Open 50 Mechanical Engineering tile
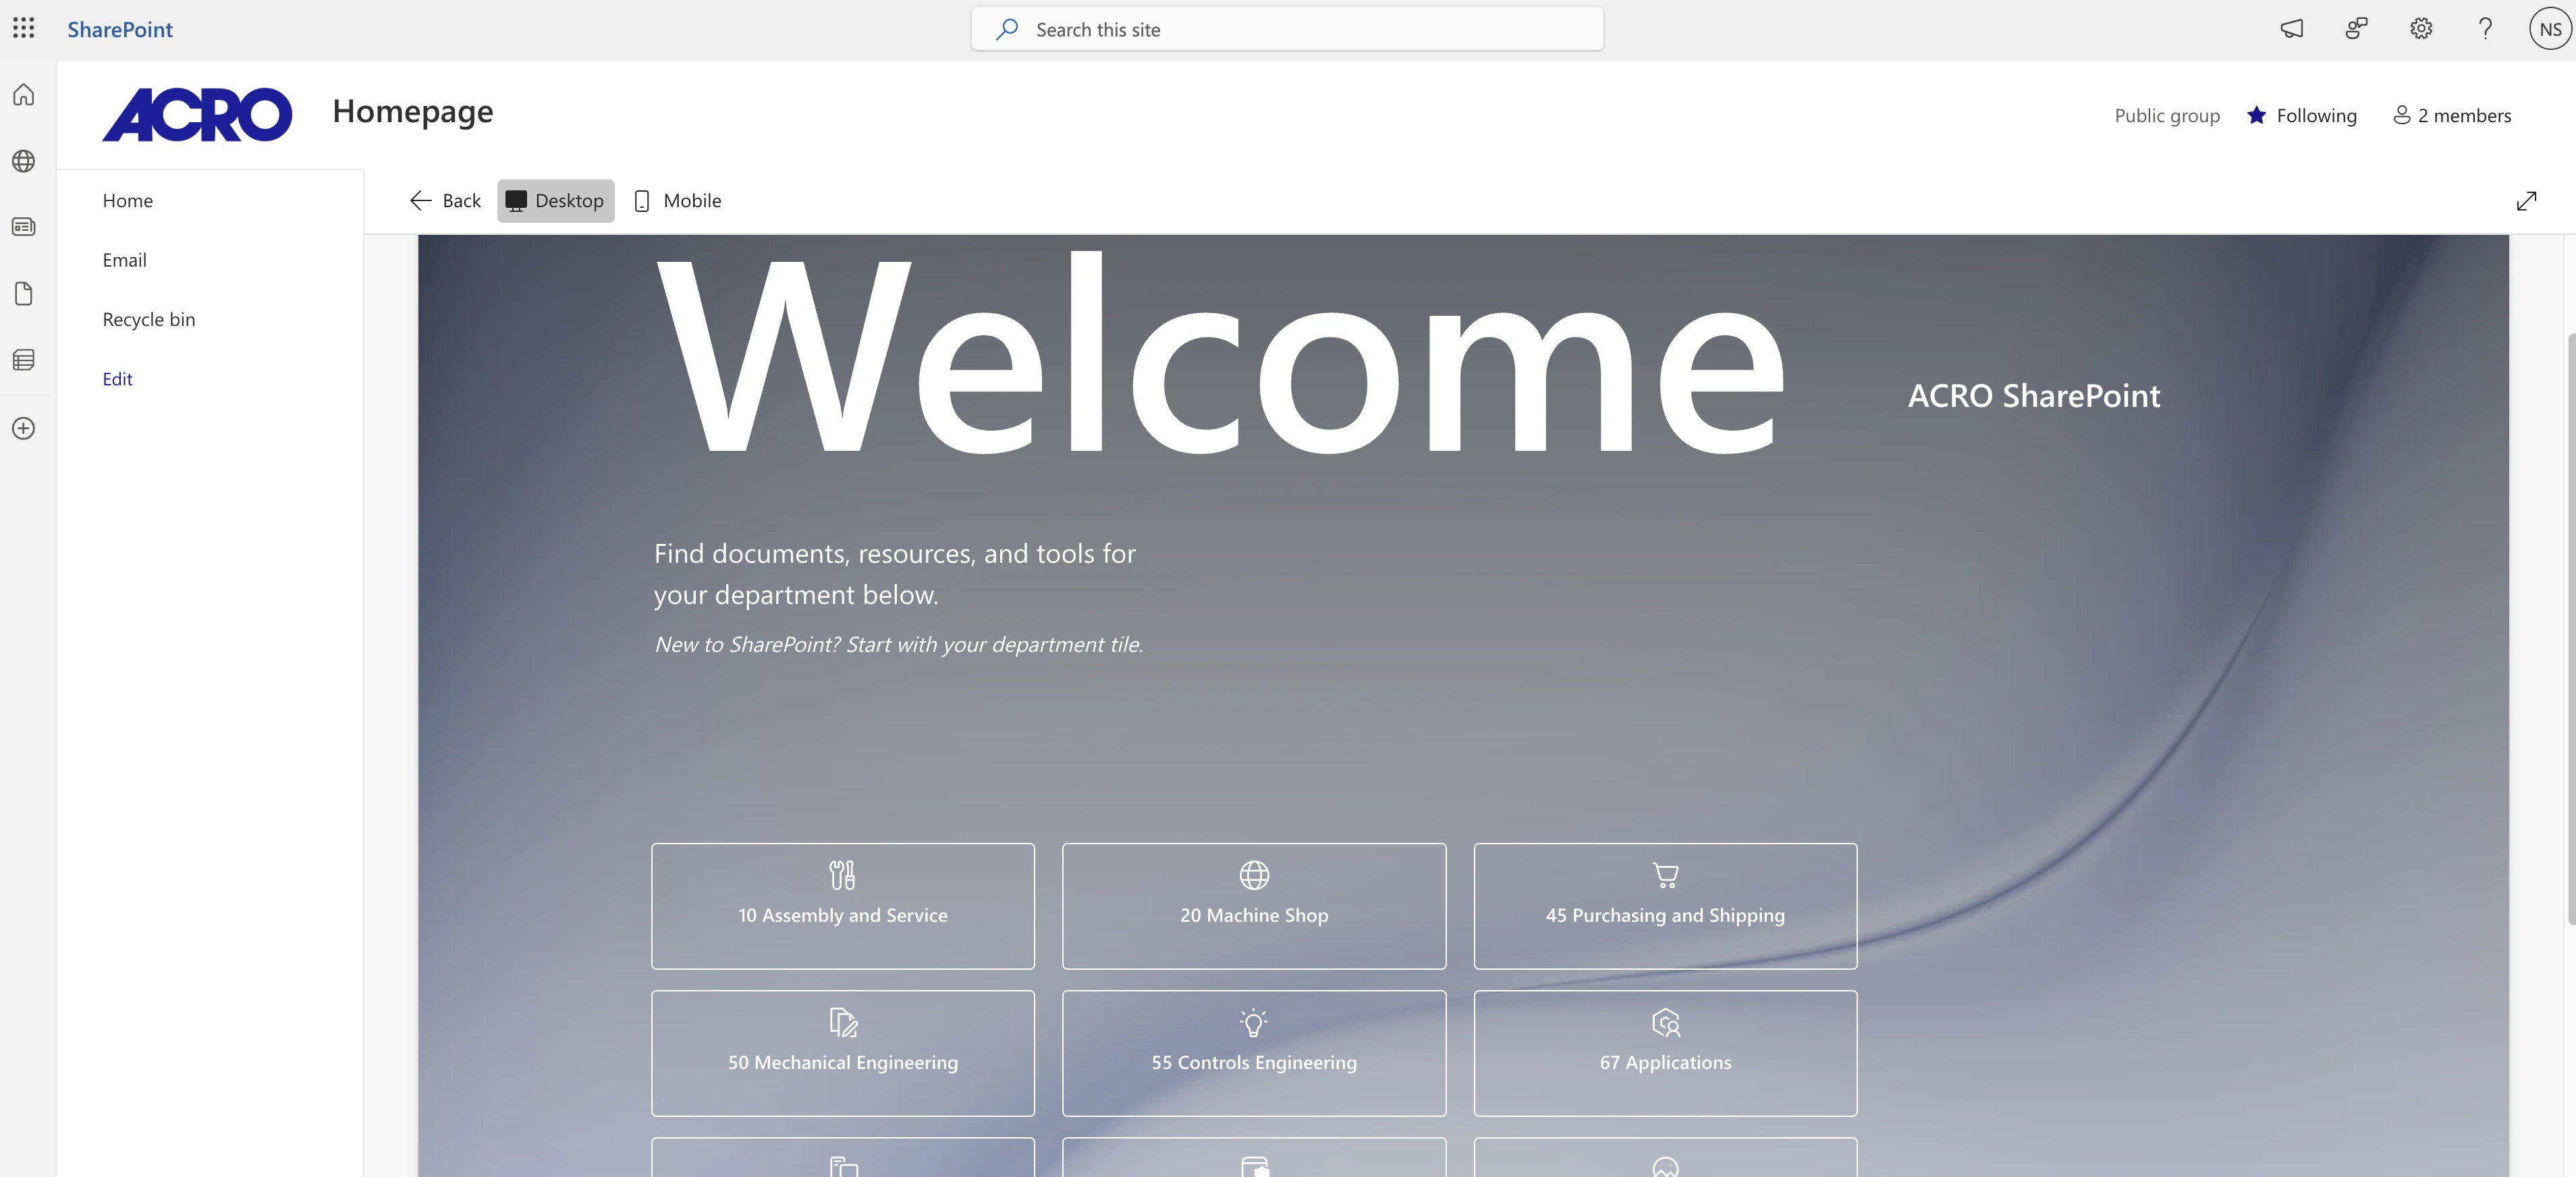Screen dimensions: 2576x1177 843,1053
